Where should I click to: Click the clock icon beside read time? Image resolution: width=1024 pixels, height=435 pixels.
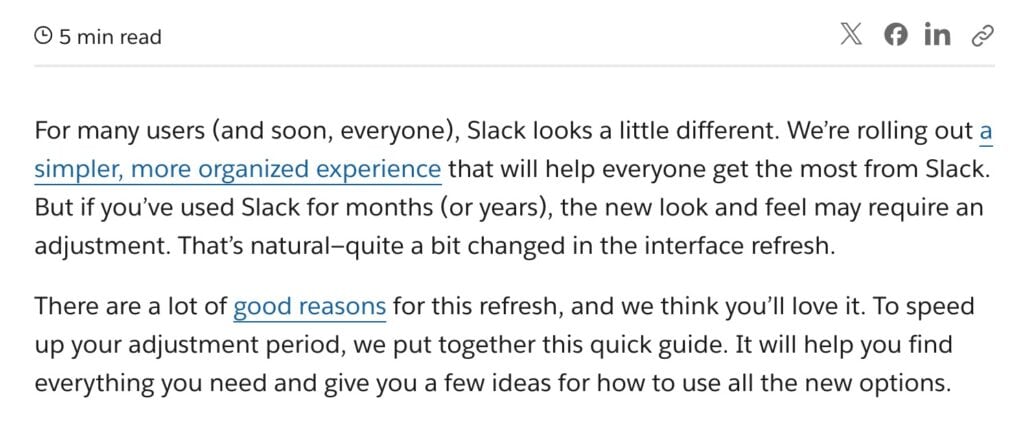point(43,37)
